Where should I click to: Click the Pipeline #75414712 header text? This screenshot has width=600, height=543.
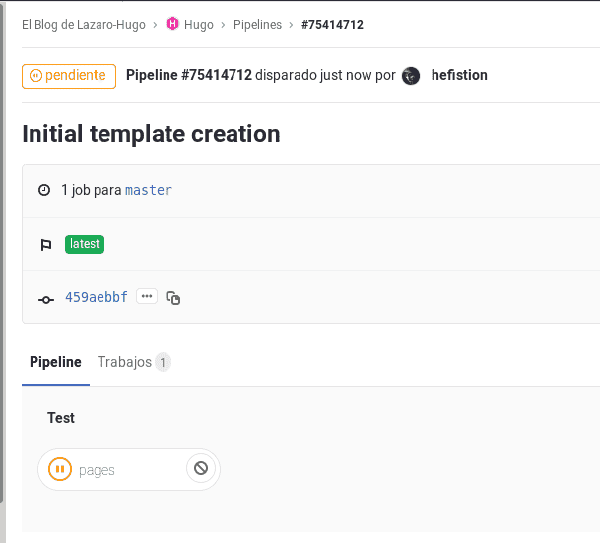(189, 75)
